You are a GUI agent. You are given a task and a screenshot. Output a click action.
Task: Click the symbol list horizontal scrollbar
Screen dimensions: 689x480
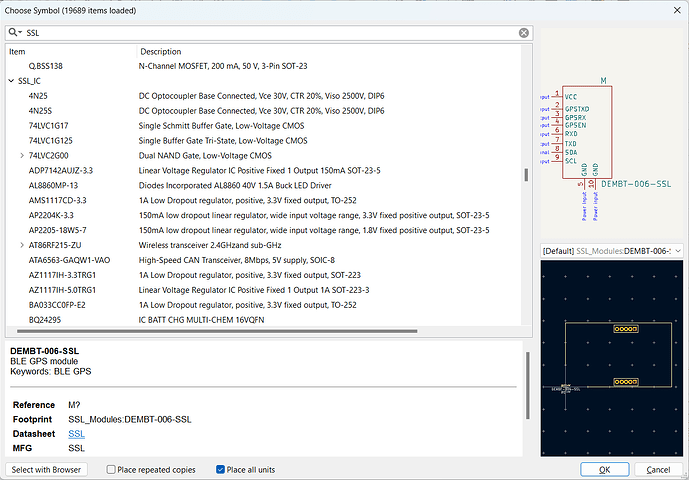(x=217, y=331)
